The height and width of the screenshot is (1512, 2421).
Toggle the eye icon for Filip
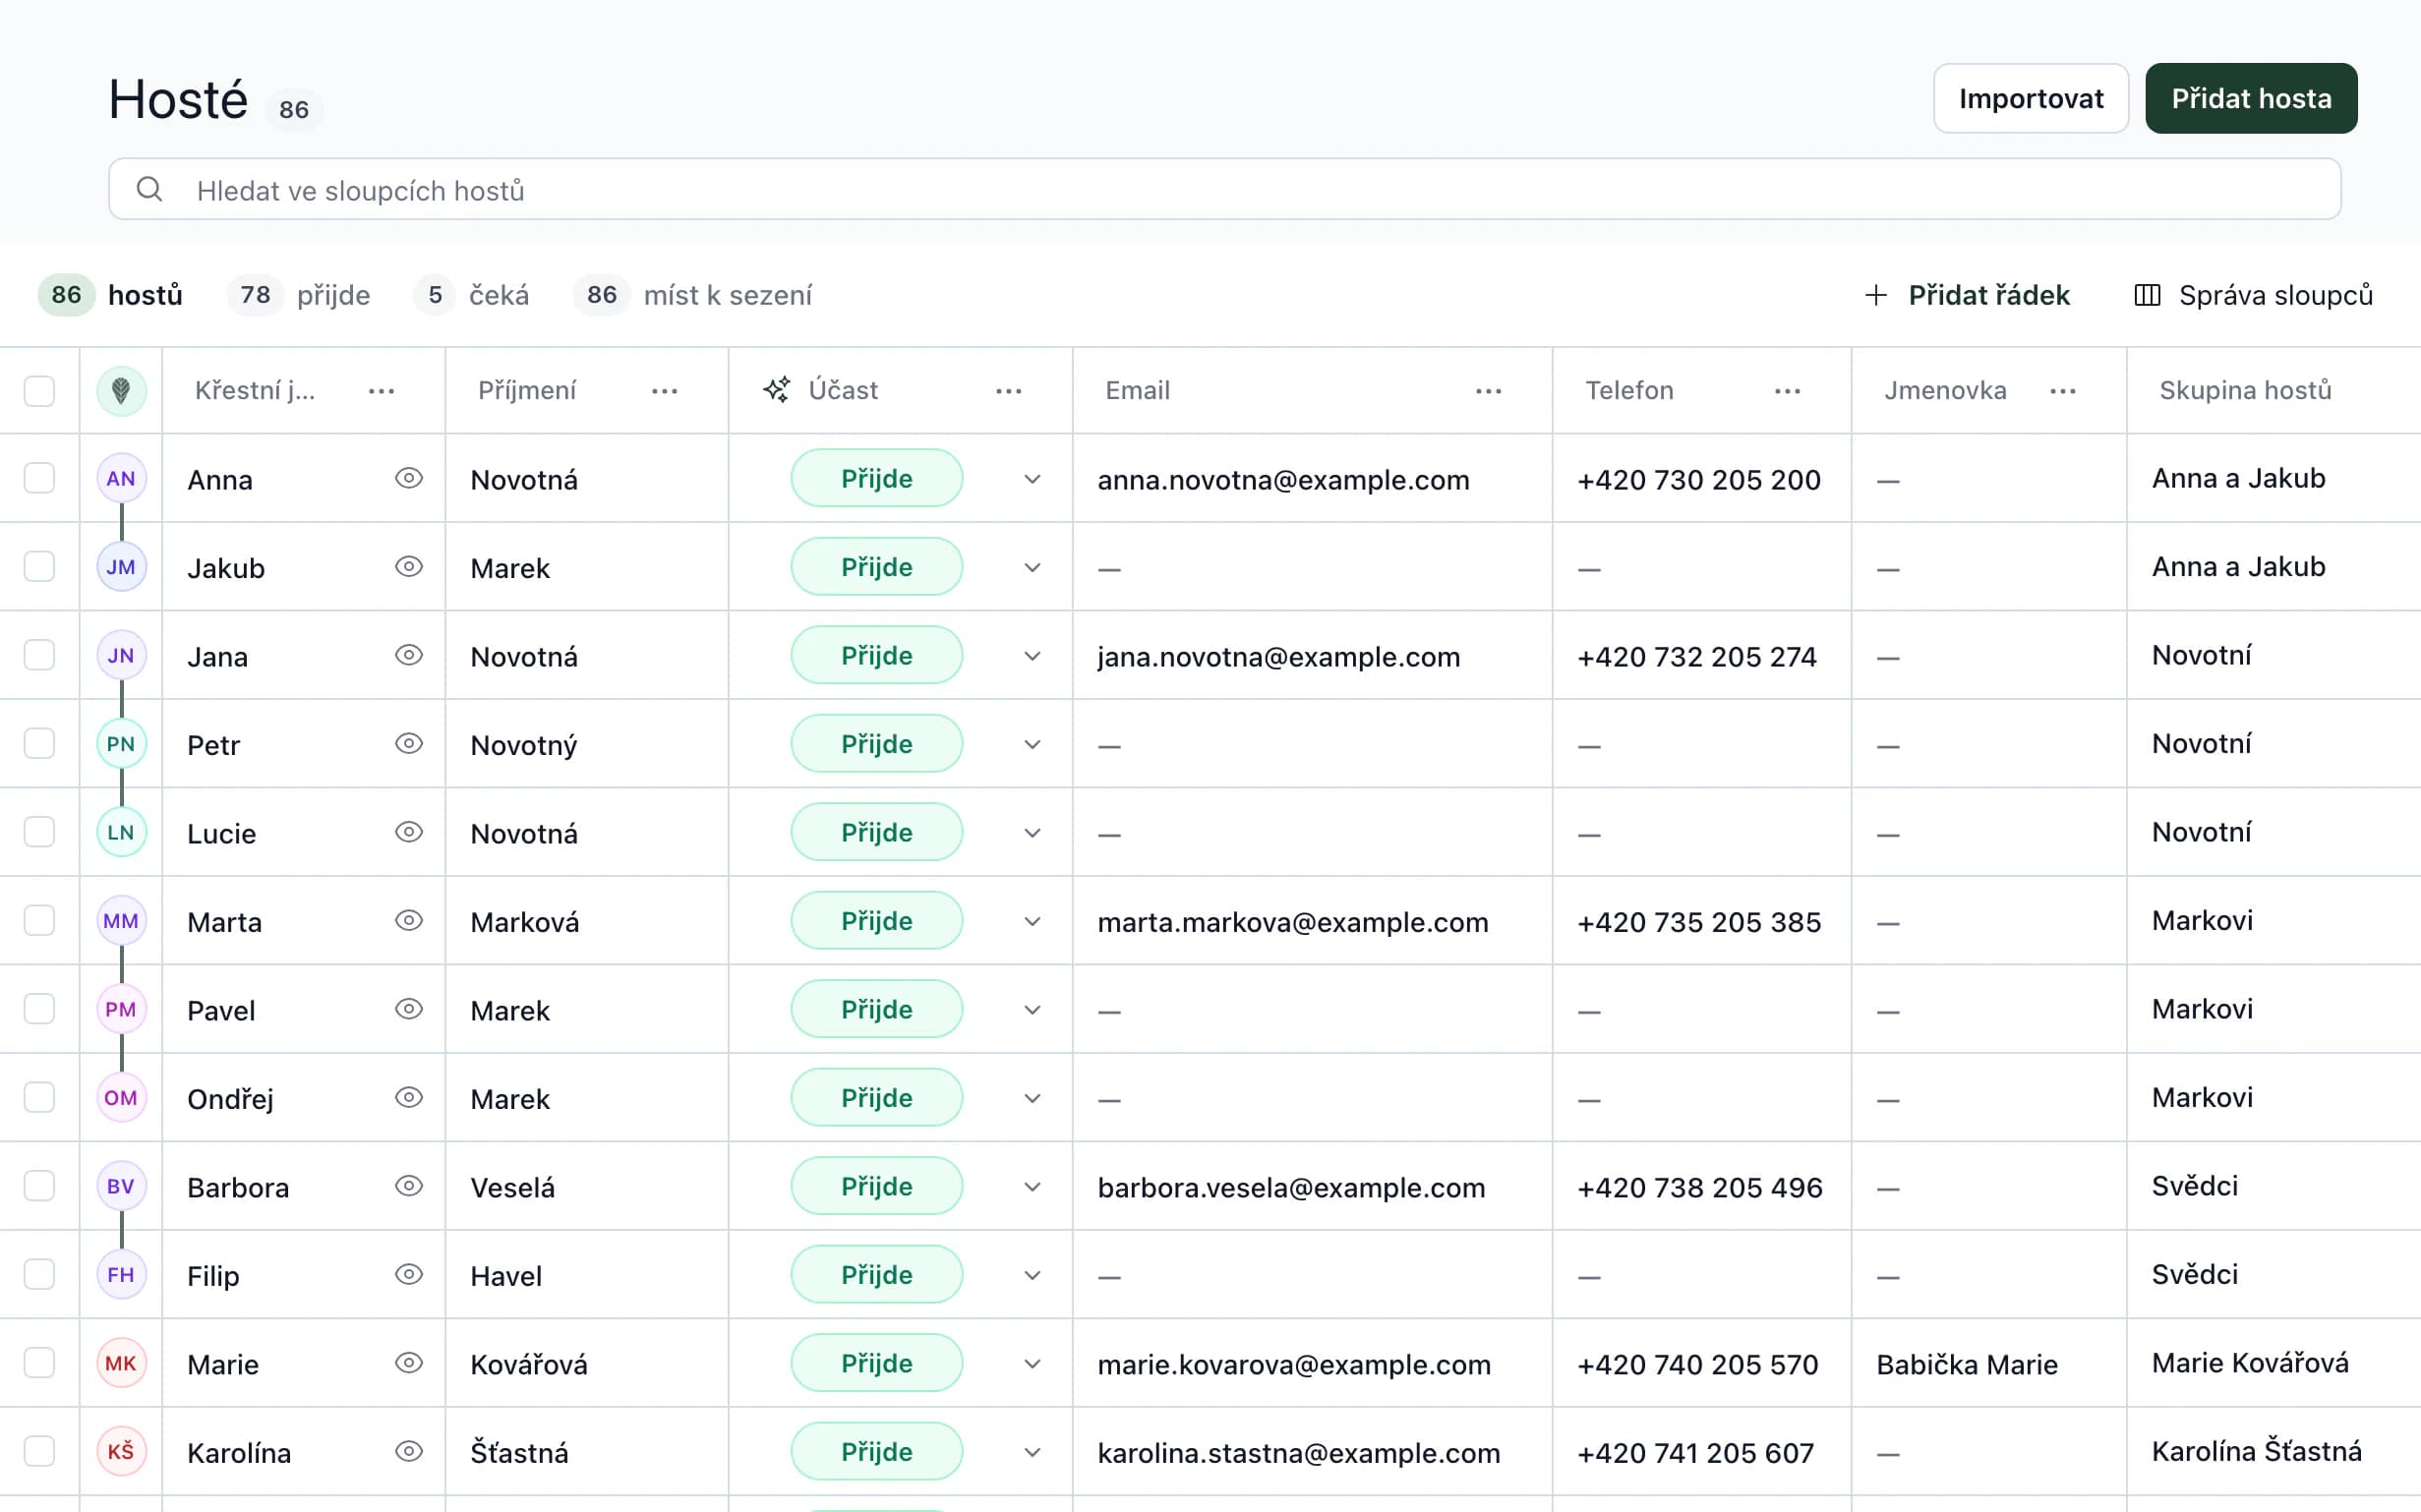tap(408, 1275)
